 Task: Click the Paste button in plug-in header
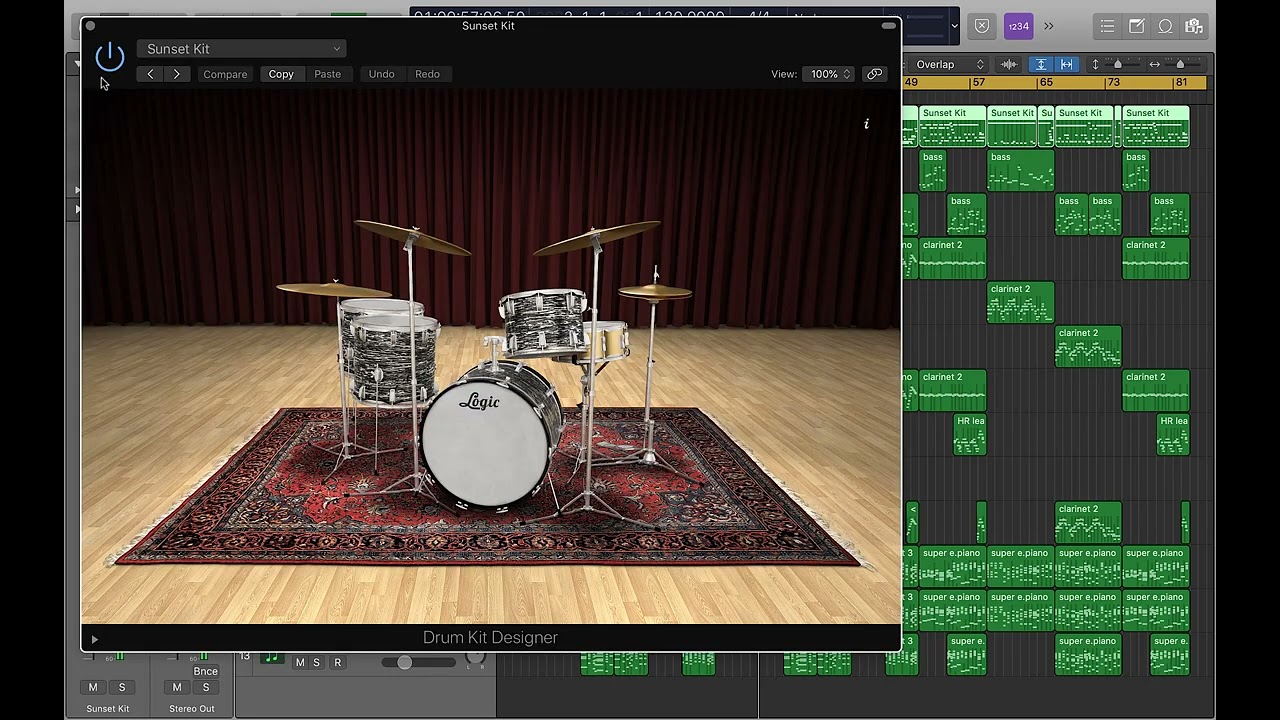(x=327, y=74)
